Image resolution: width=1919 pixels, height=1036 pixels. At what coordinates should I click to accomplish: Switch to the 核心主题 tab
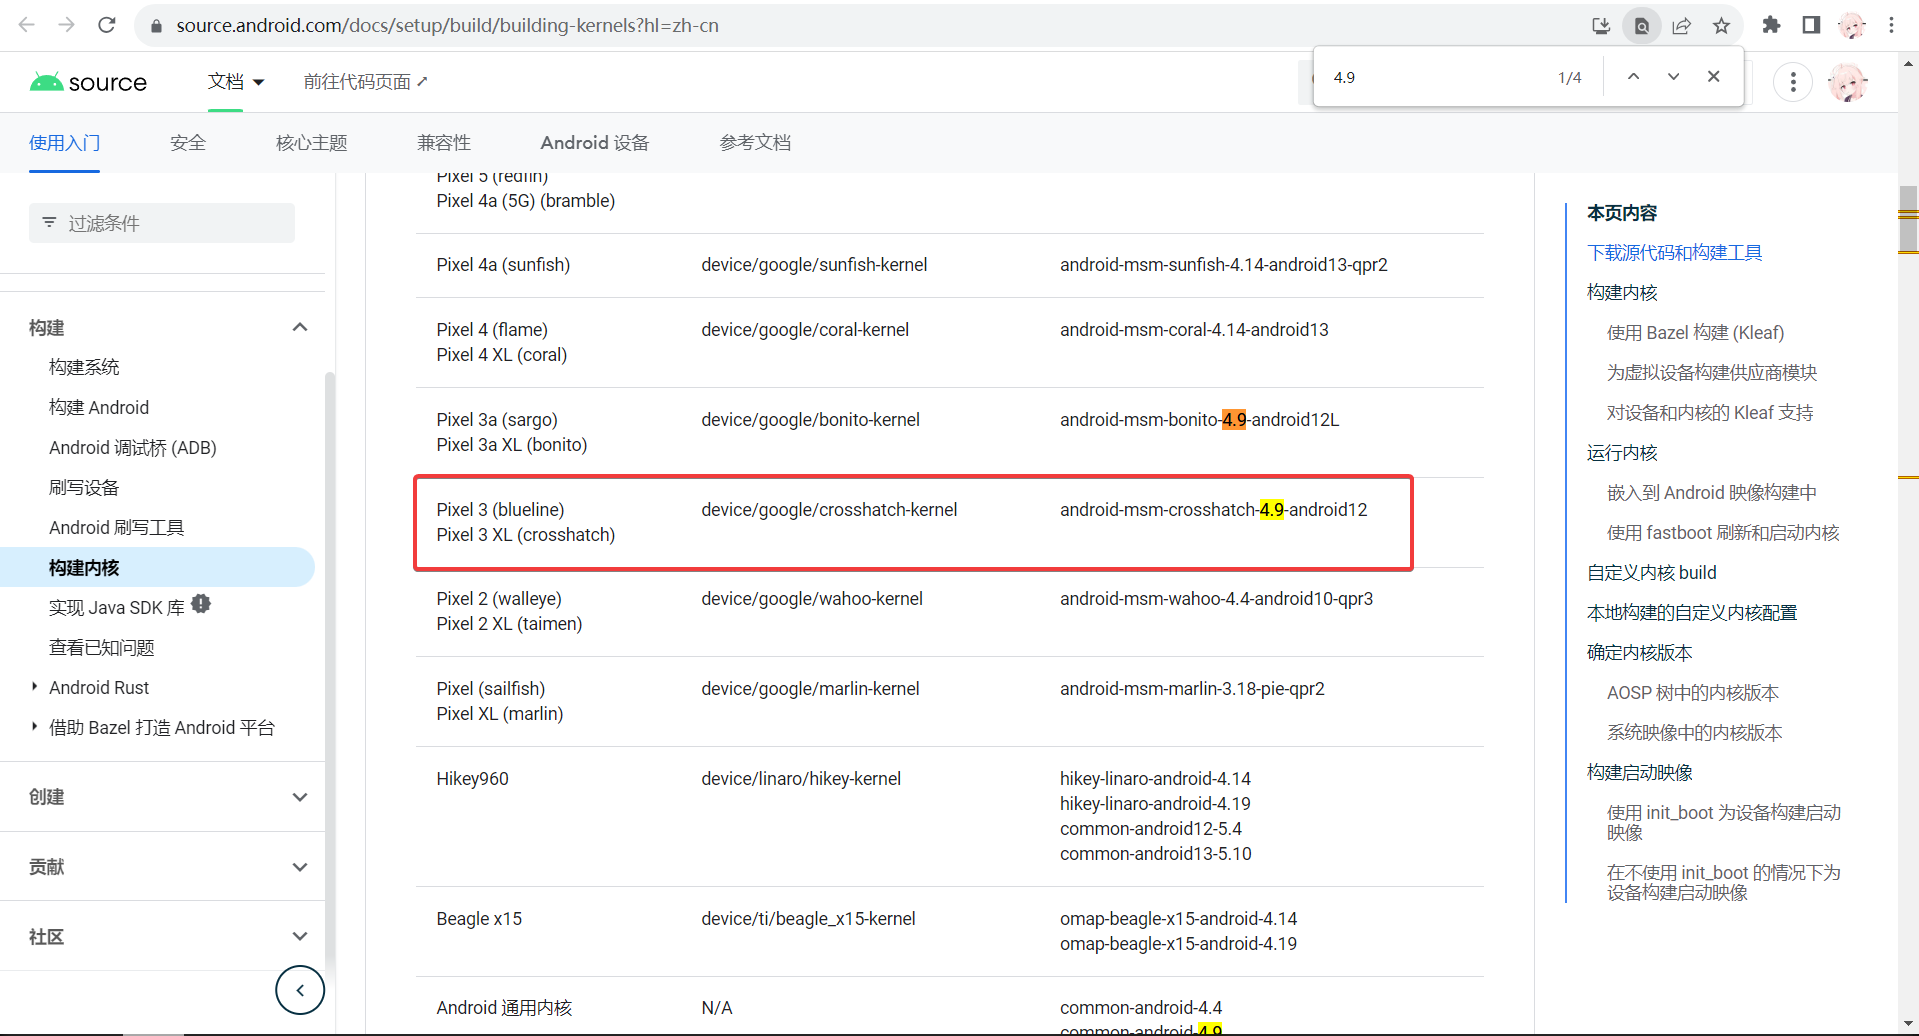311,143
